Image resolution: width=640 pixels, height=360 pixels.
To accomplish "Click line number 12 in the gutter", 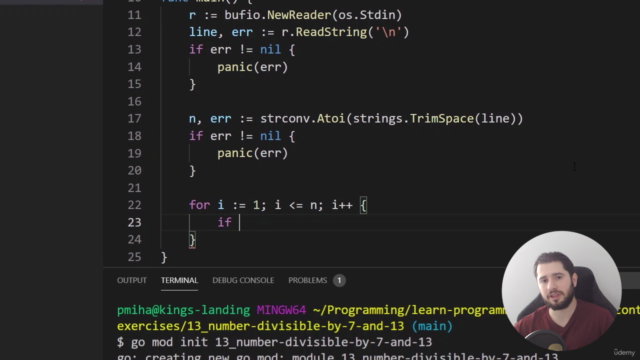I will pos(134,32).
